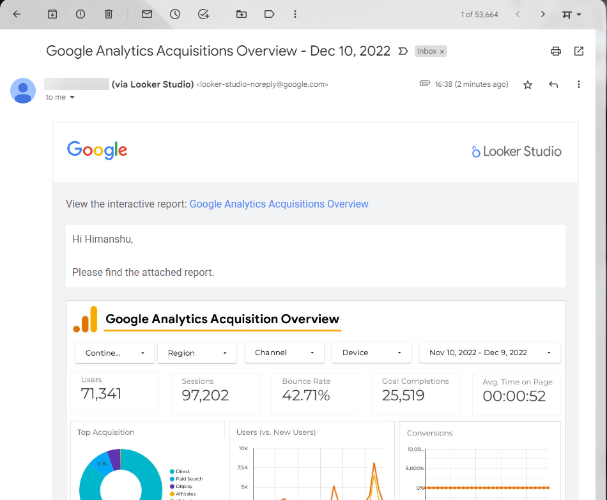Click 'Please find the attached report.' text
Image resolution: width=607 pixels, height=500 pixels.
pyautogui.click(x=143, y=272)
